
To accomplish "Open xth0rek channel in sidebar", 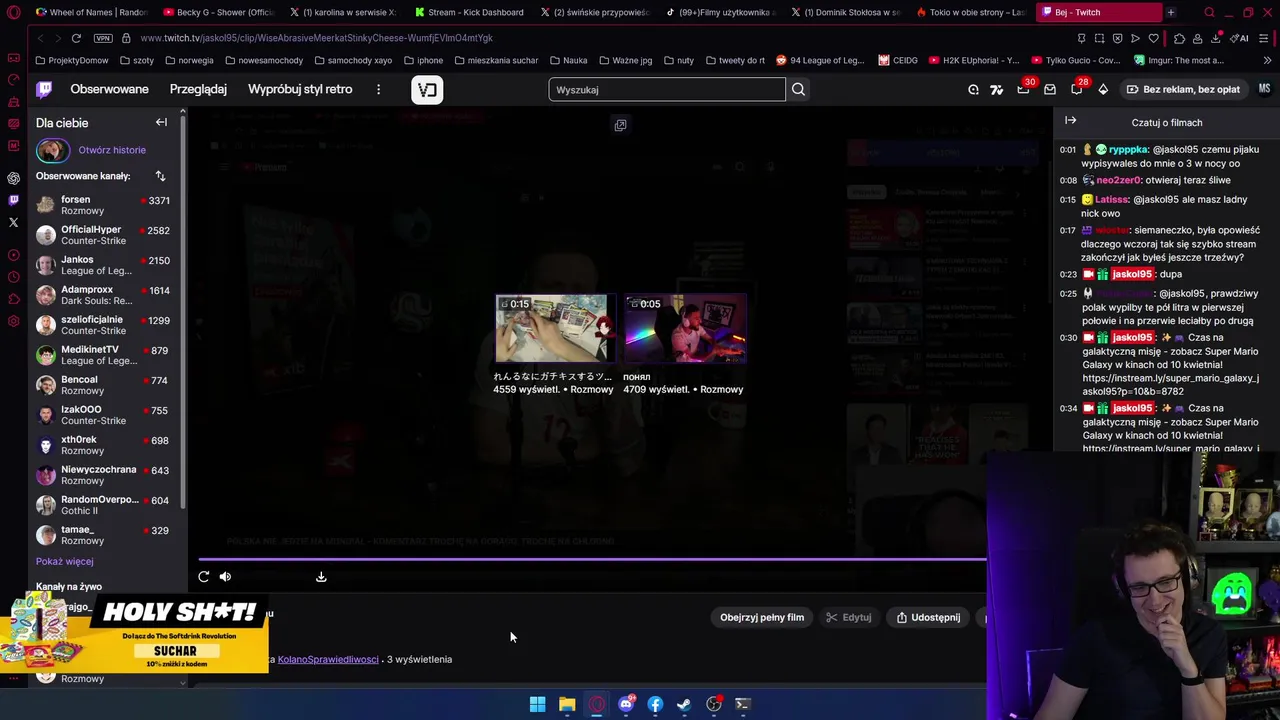I will 103,445.
